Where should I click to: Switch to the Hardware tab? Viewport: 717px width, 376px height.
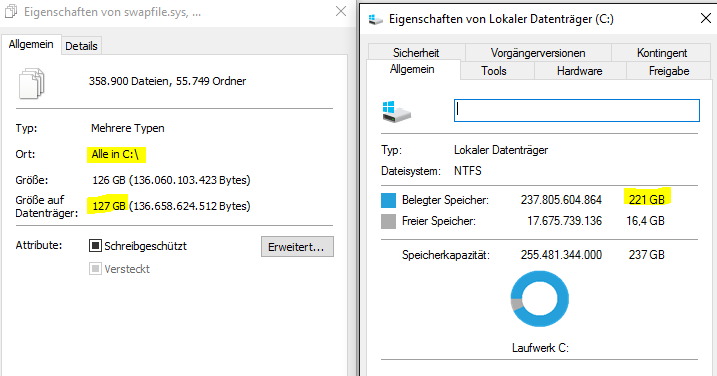click(x=579, y=71)
